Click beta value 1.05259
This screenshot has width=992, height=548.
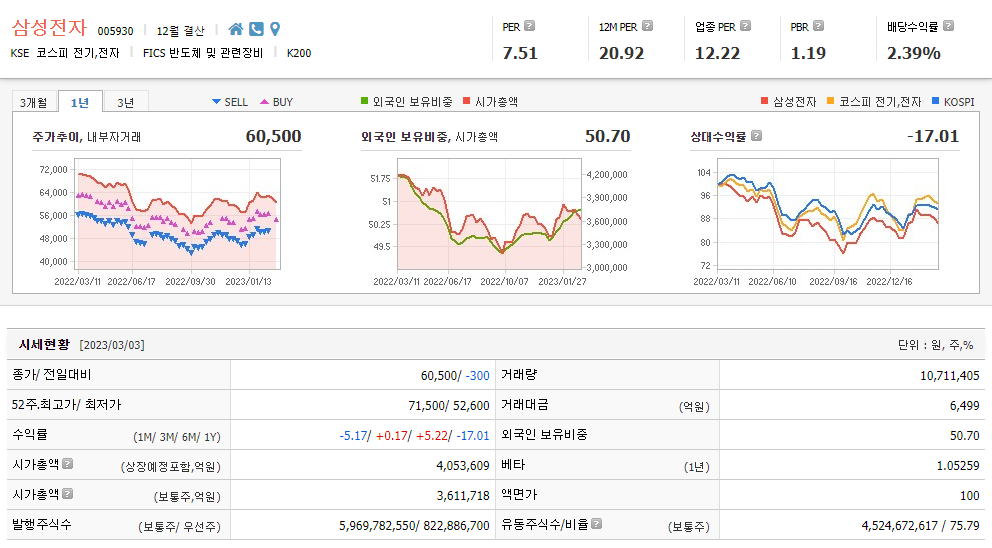tap(958, 466)
